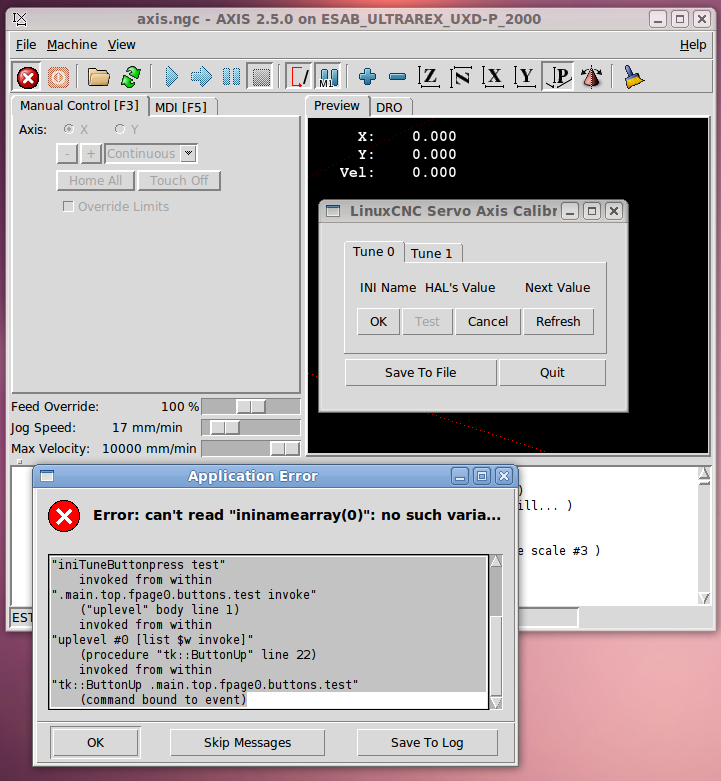This screenshot has height=781, width=721.
Task: Zoom out with the blue minus icon
Action: click(397, 77)
